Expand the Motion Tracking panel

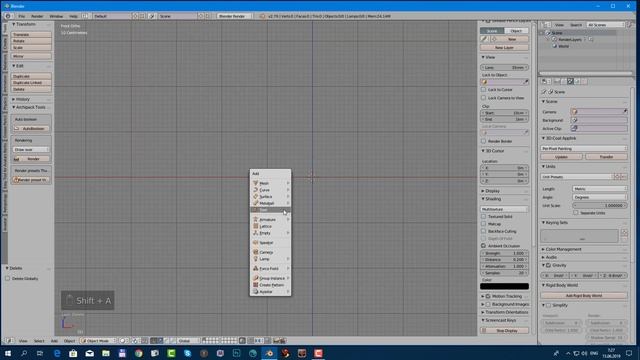point(483,296)
